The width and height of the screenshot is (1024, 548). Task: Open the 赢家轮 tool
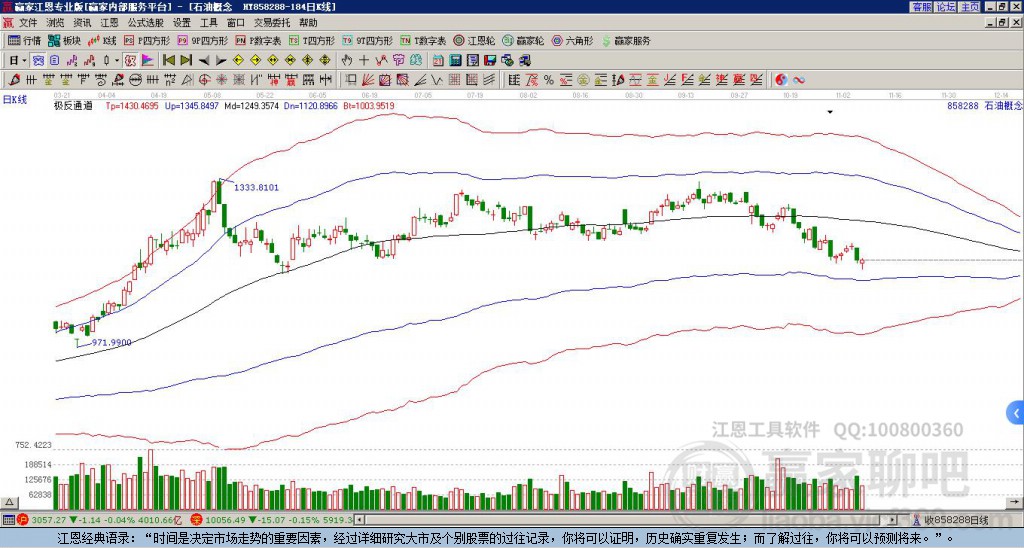(523, 40)
